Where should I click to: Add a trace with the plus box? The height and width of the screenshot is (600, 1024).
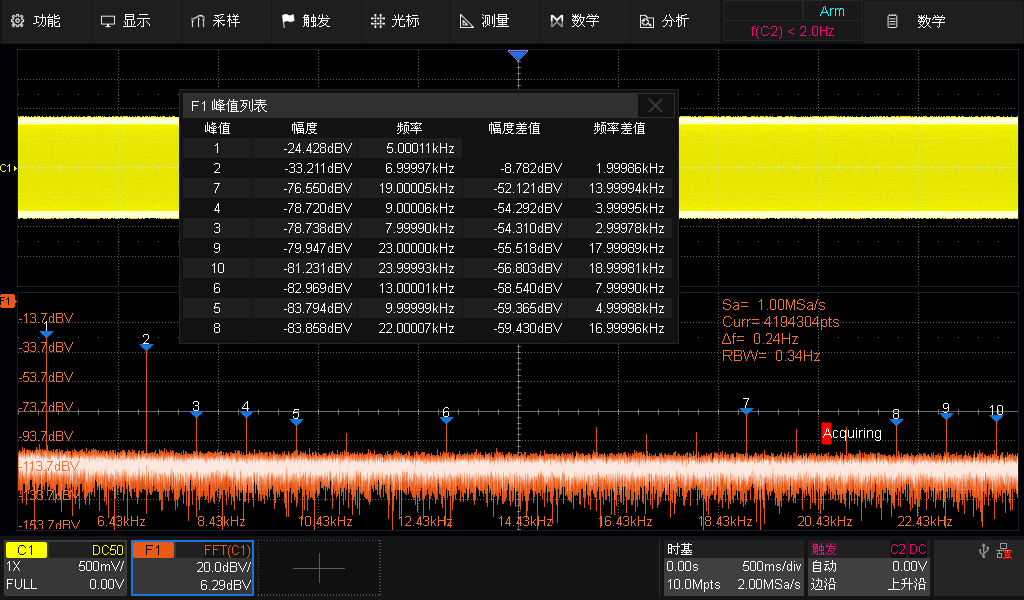coord(319,567)
